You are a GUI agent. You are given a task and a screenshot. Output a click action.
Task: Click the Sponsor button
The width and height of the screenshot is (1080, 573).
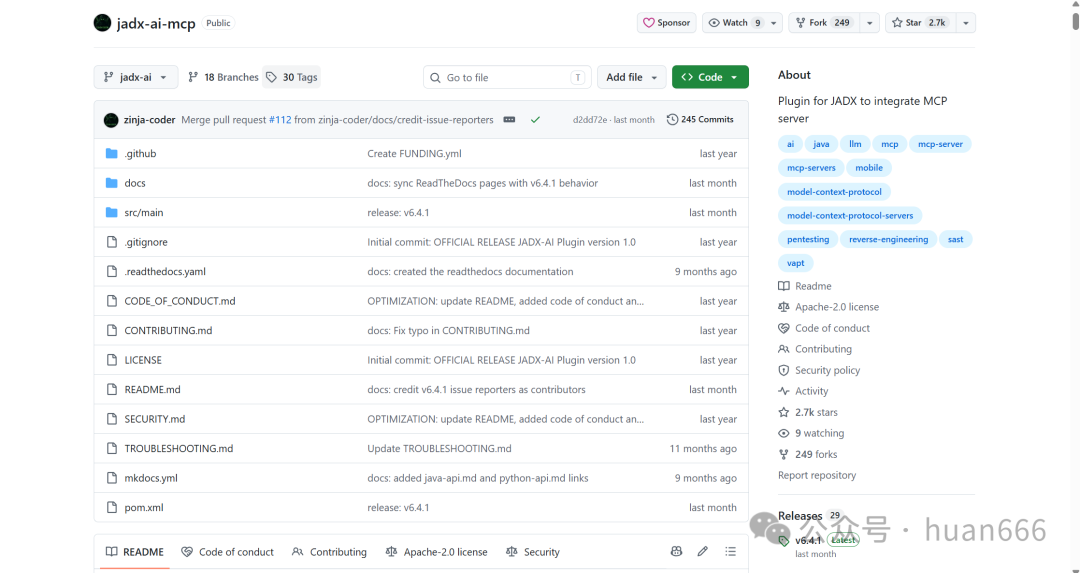[666, 23]
